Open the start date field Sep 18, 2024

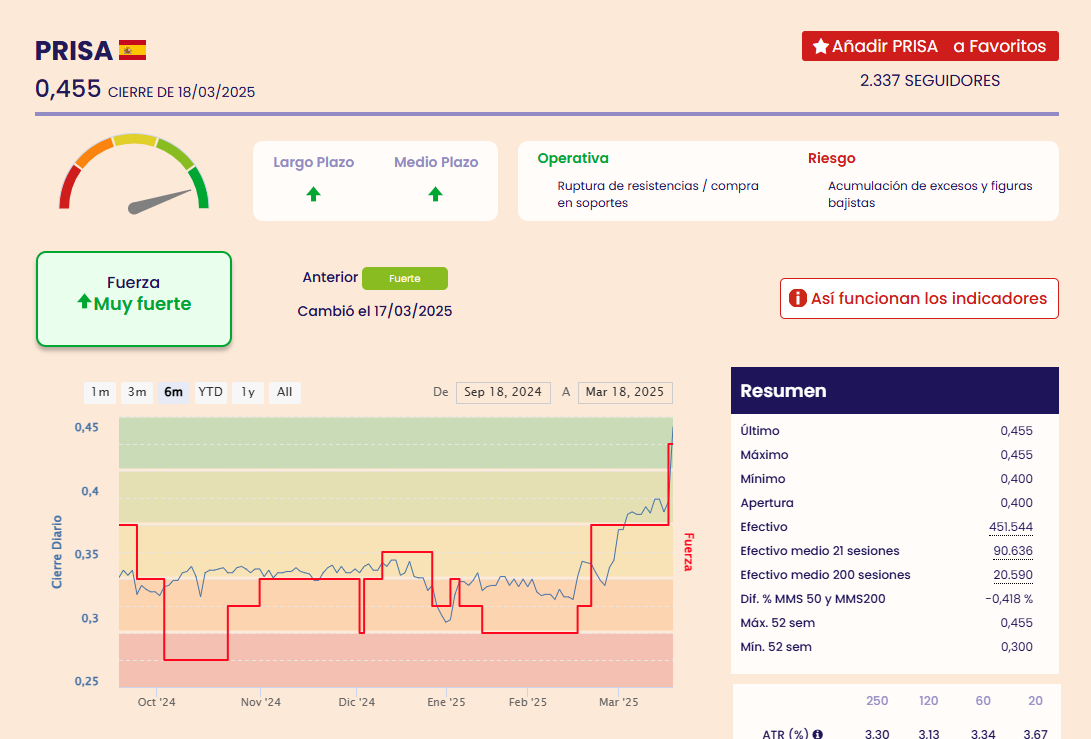point(503,392)
